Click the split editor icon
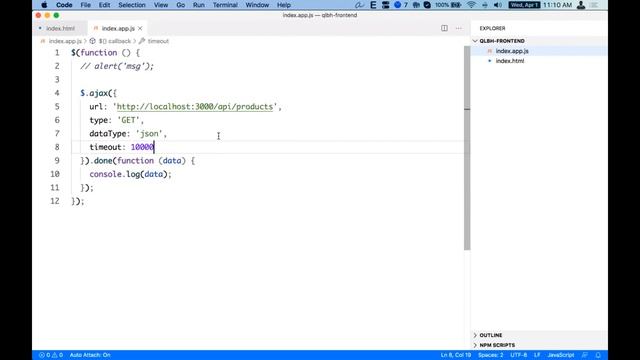This screenshot has width=640, height=360. coord(444,28)
